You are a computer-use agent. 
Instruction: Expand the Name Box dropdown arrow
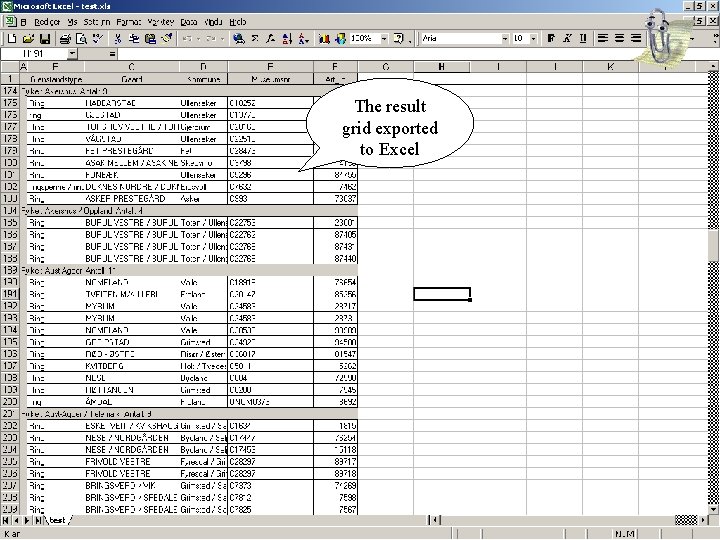72,54
